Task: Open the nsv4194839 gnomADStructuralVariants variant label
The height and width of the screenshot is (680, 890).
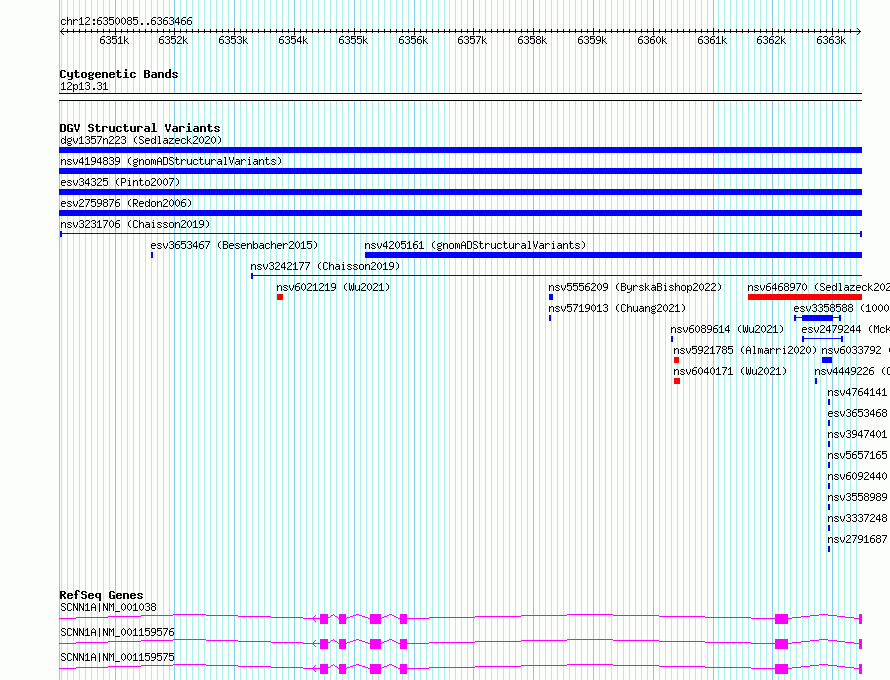Action: click(171, 161)
